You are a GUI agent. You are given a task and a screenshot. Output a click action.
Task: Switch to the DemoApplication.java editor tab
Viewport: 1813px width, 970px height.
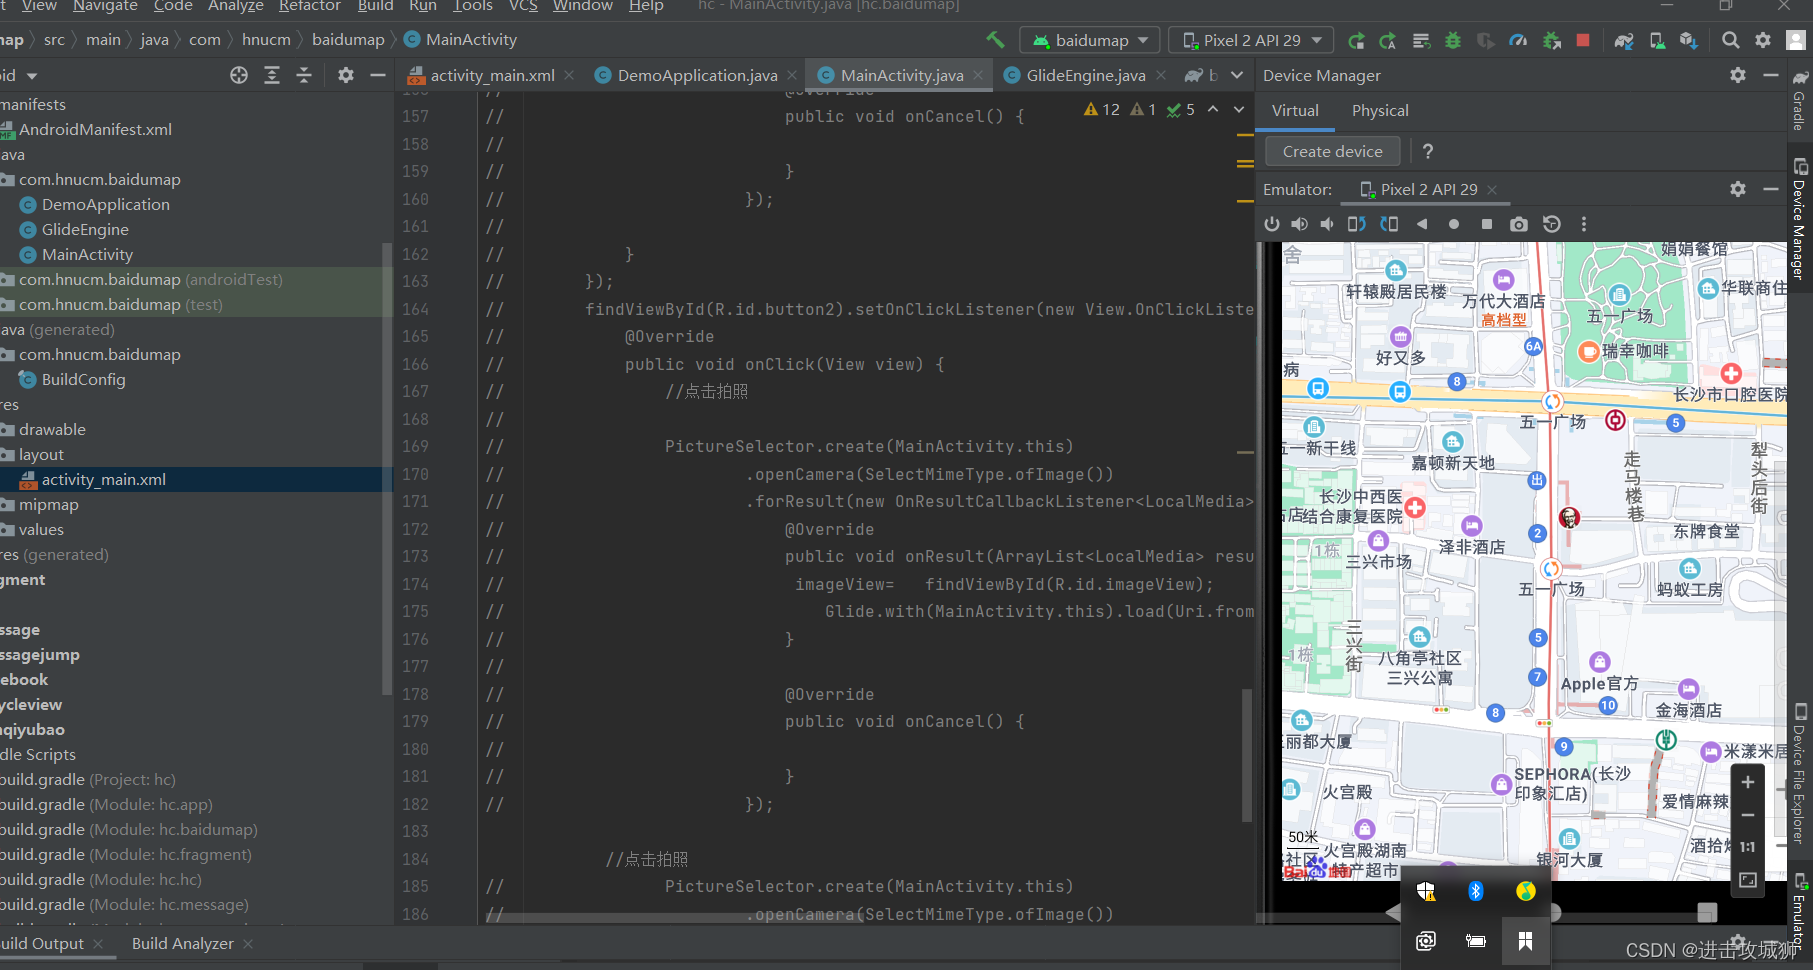(696, 76)
